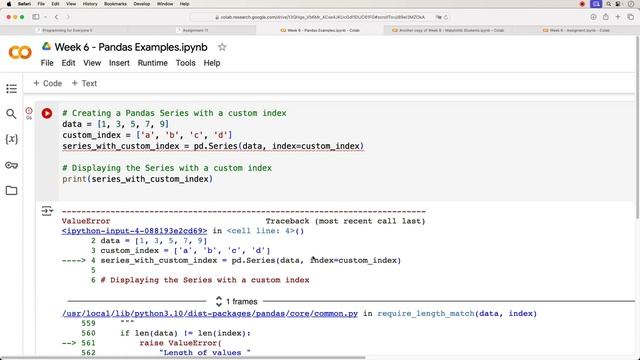
Task: Open the Safari sidebar dropdown chevron
Action: [x=45, y=17]
